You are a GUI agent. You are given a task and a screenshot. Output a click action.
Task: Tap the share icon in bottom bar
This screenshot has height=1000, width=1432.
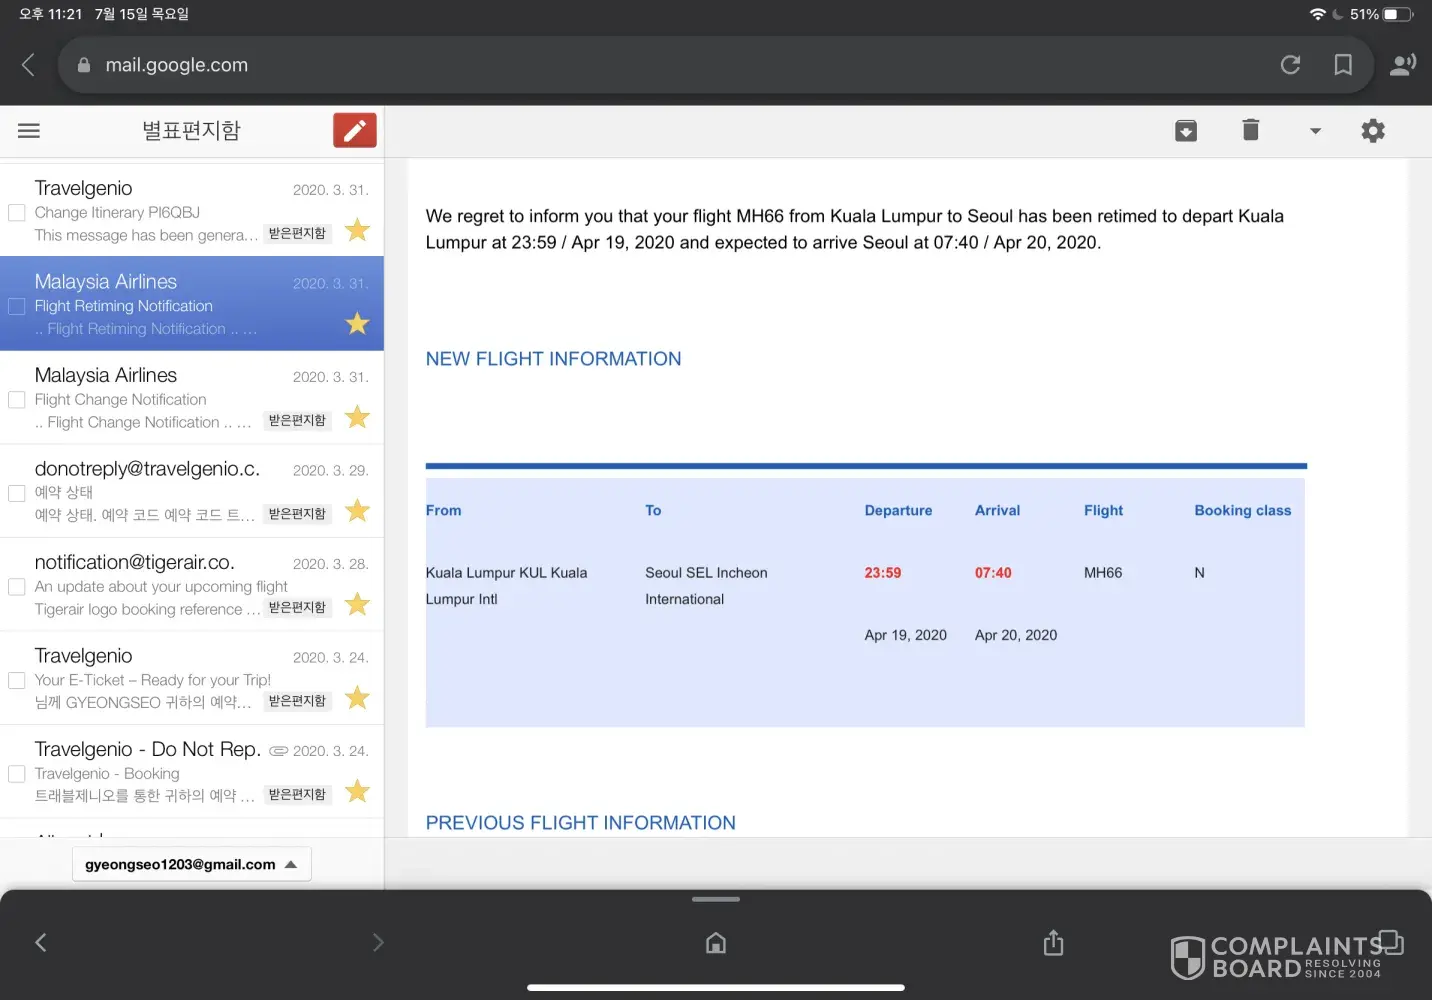[1053, 943]
